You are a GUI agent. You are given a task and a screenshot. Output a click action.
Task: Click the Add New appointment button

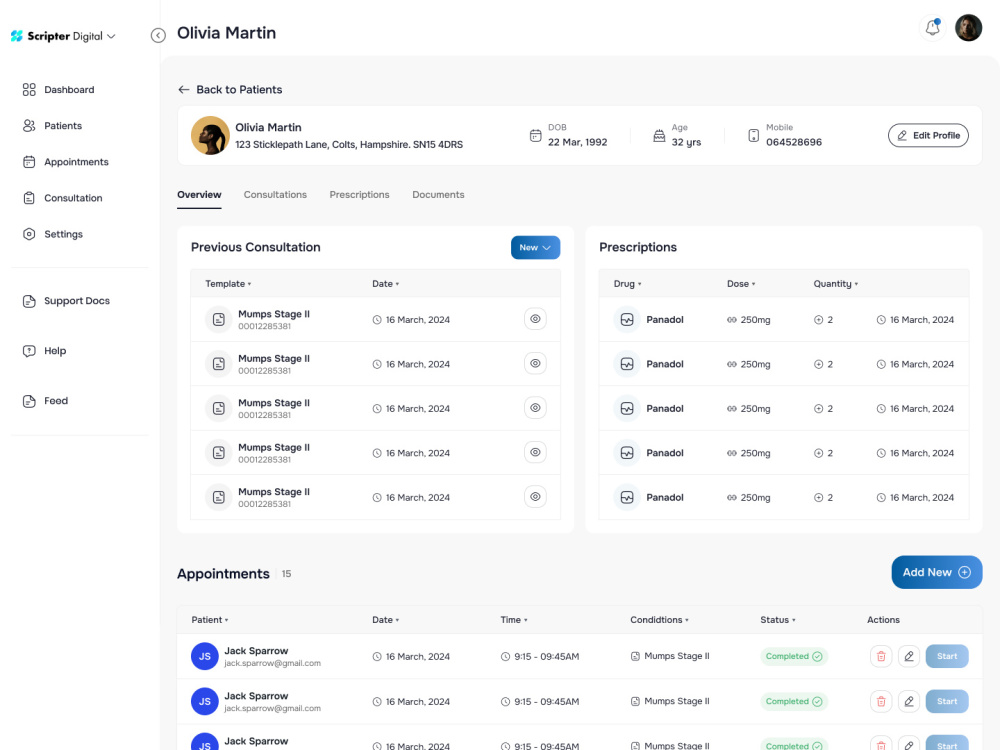pyautogui.click(x=936, y=573)
